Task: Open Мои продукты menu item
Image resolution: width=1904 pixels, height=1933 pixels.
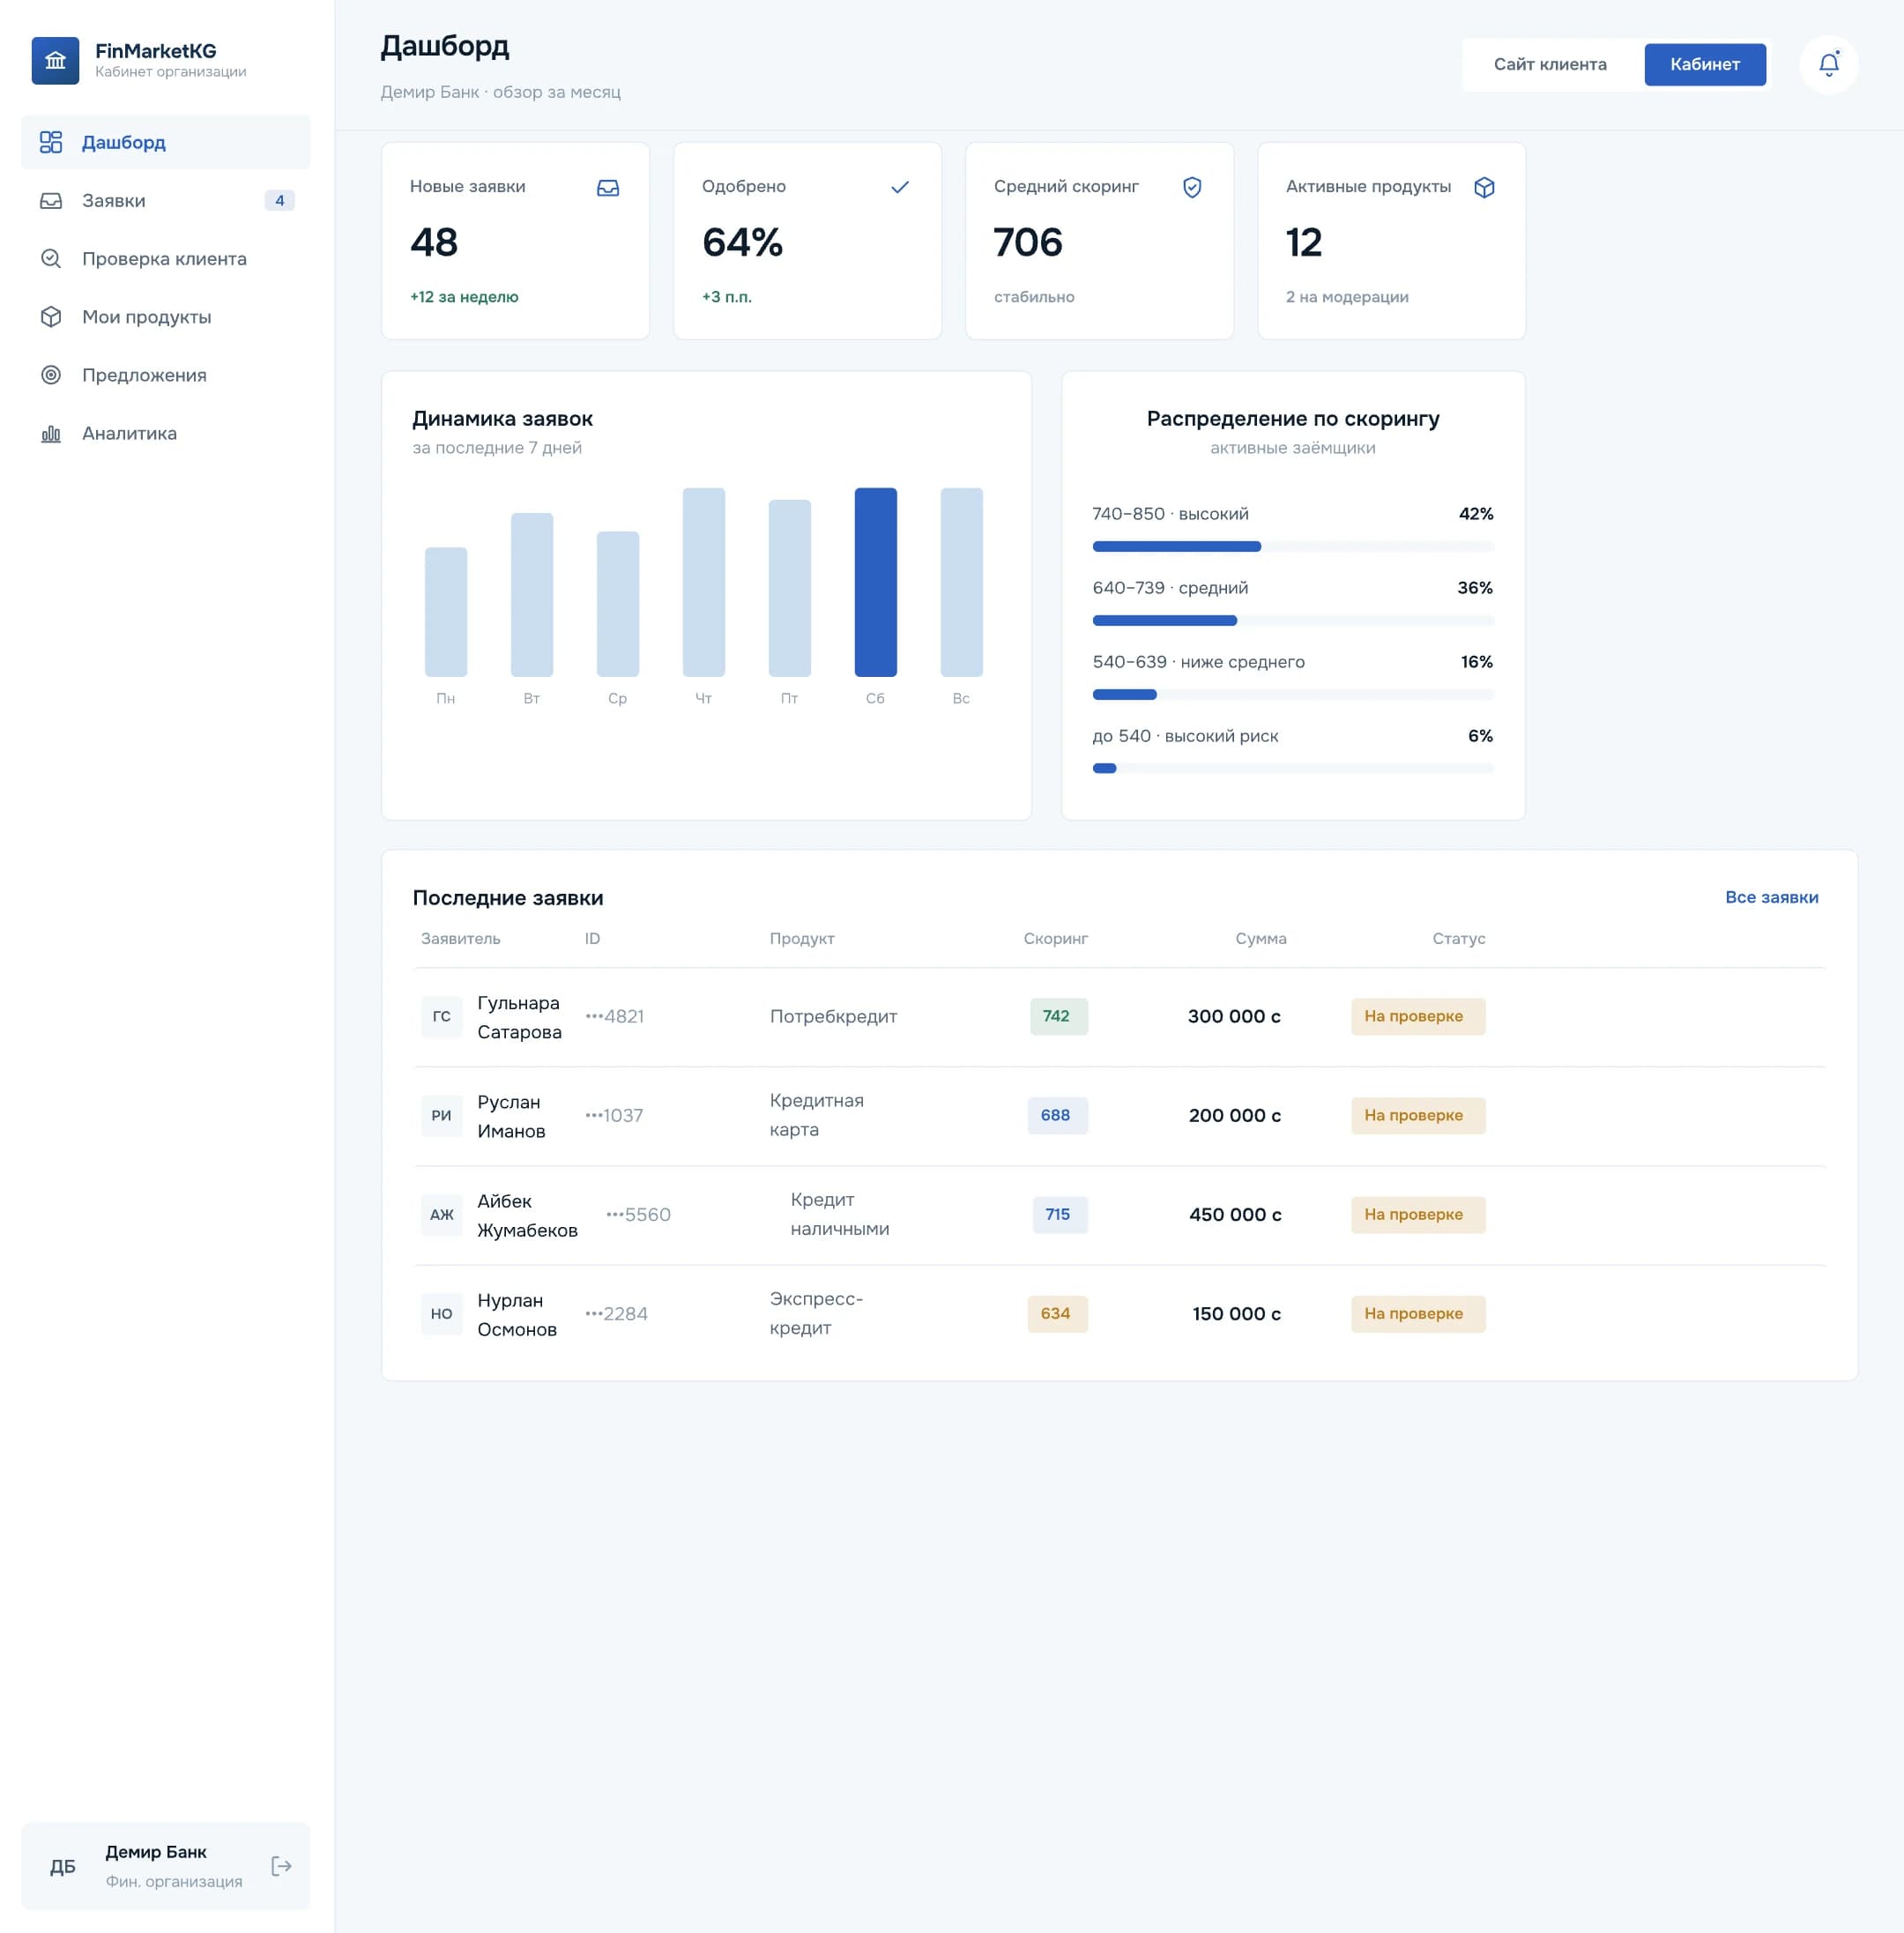Action: pyautogui.click(x=166, y=316)
